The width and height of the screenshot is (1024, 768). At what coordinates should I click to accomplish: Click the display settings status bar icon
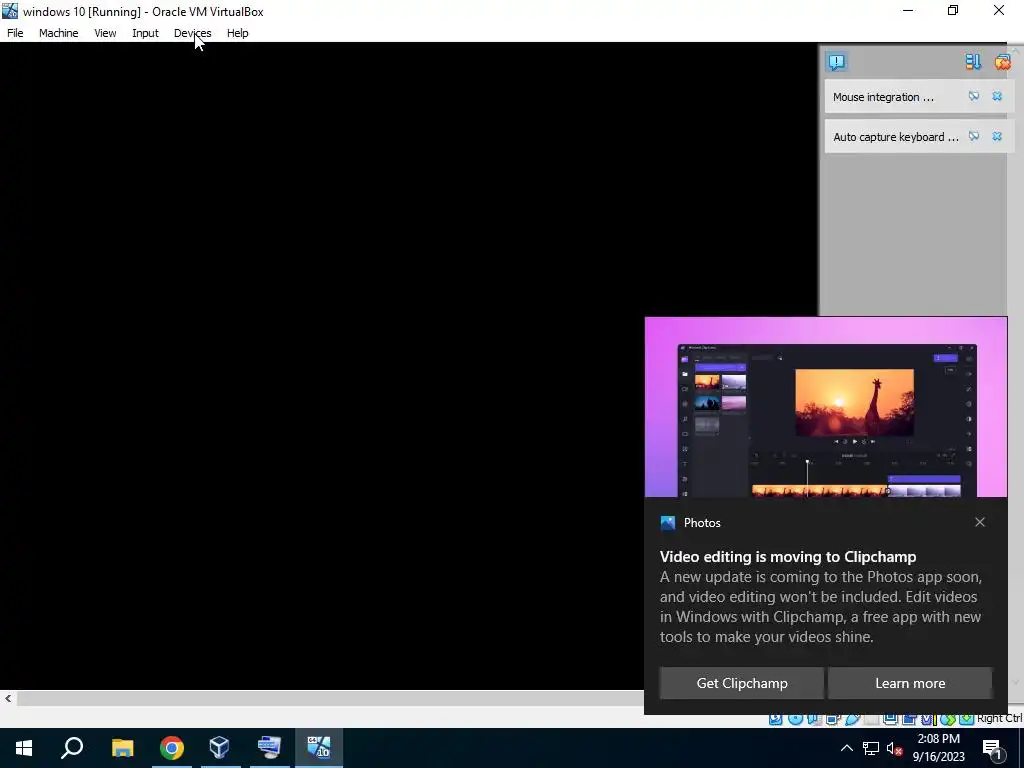point(890,718)
